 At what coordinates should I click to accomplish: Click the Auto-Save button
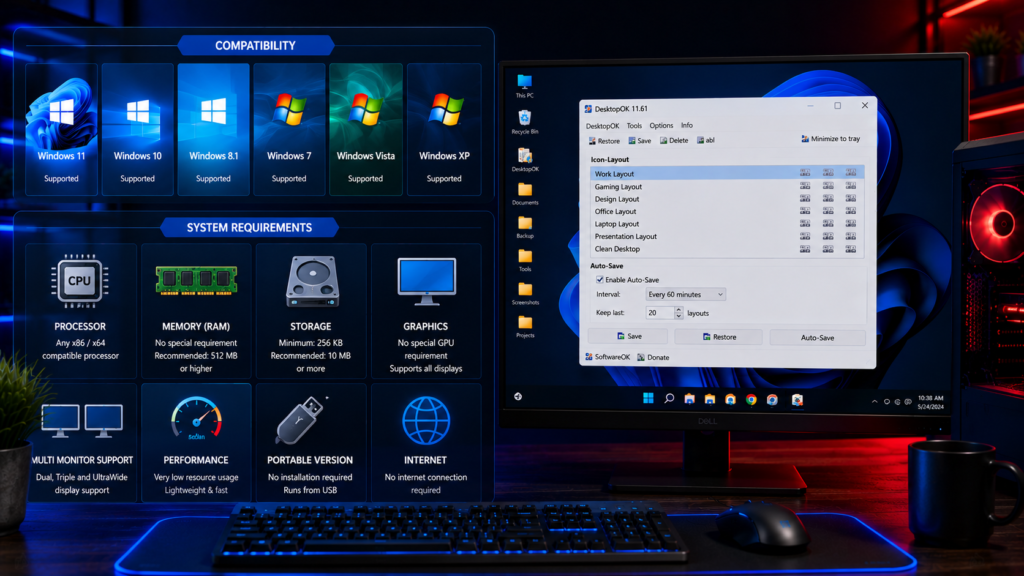click(818, 338)
